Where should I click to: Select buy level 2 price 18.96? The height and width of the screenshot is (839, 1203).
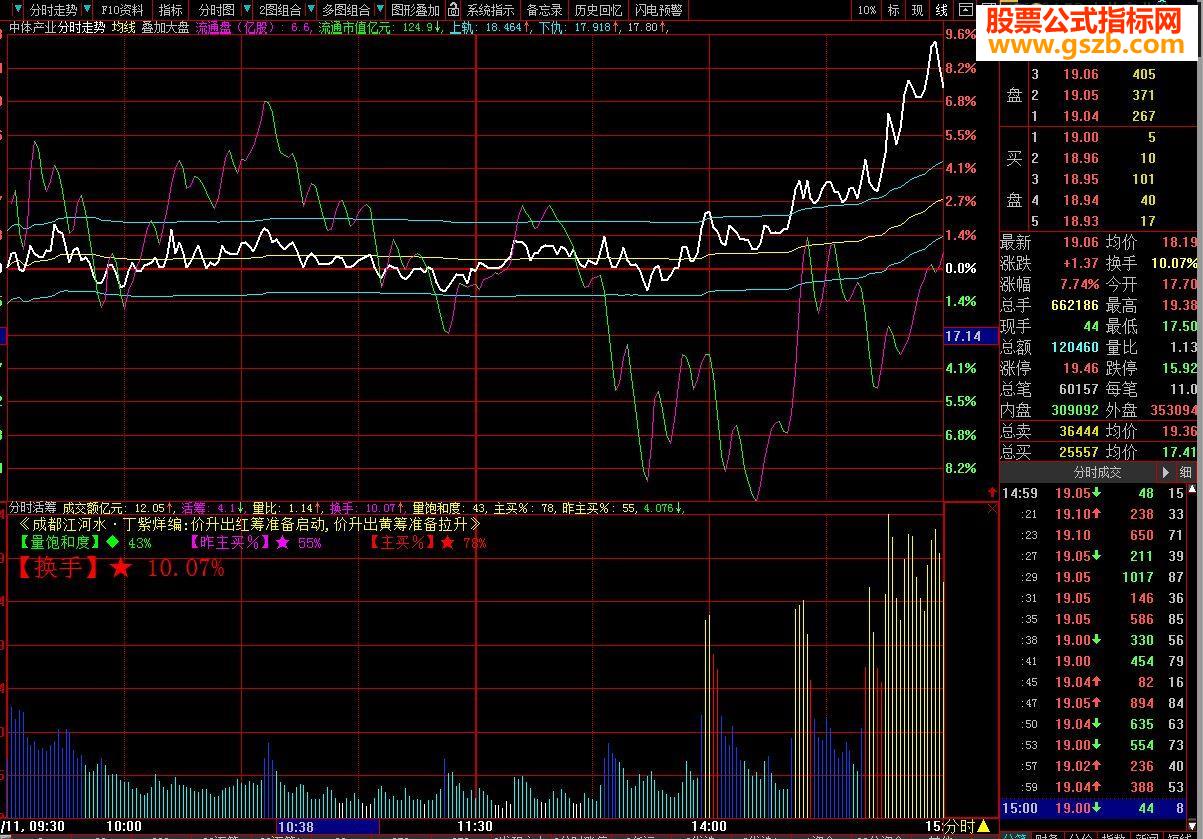1079,158
